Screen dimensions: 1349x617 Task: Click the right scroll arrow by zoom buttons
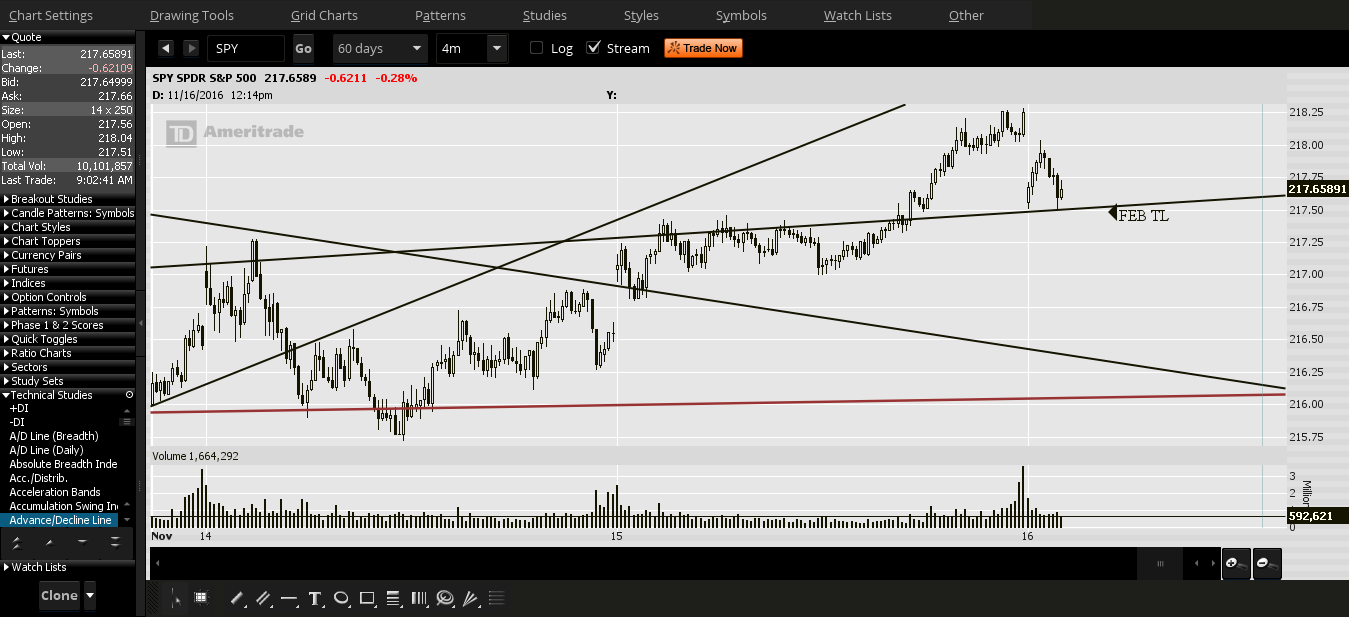point(1212,564)
